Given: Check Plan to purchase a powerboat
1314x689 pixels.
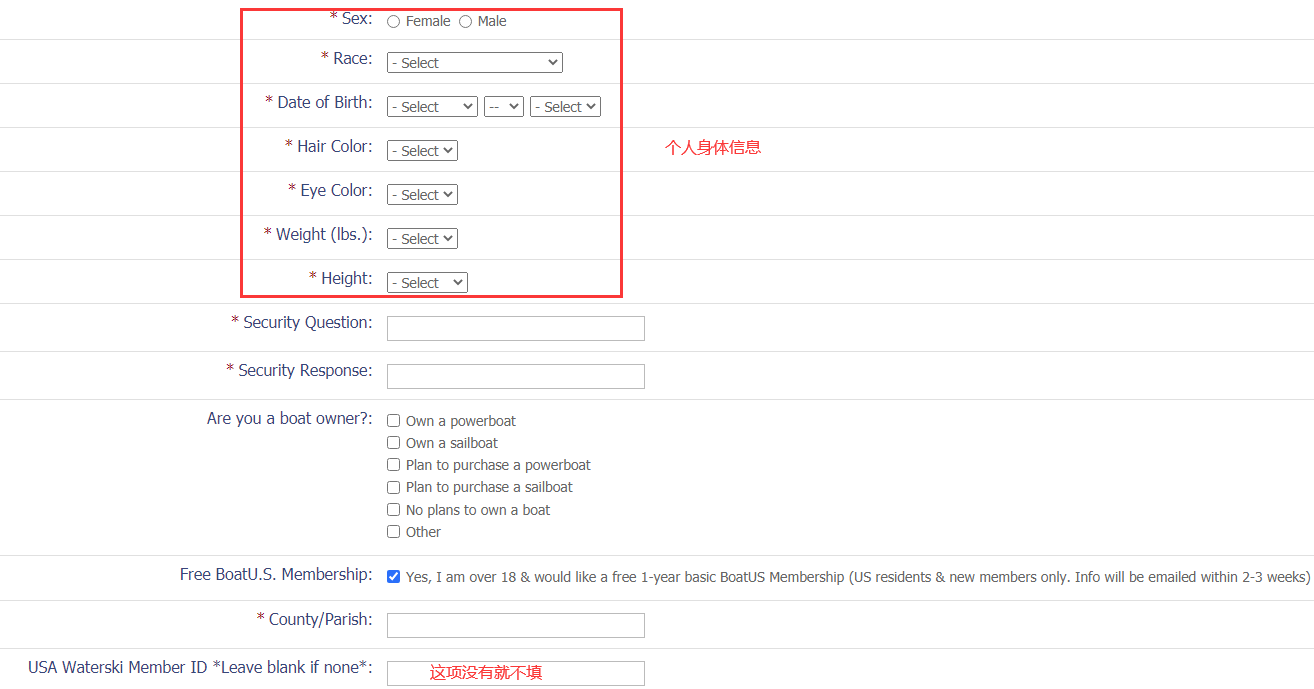Looking at the screenshot, I should (x=394, y=465).
